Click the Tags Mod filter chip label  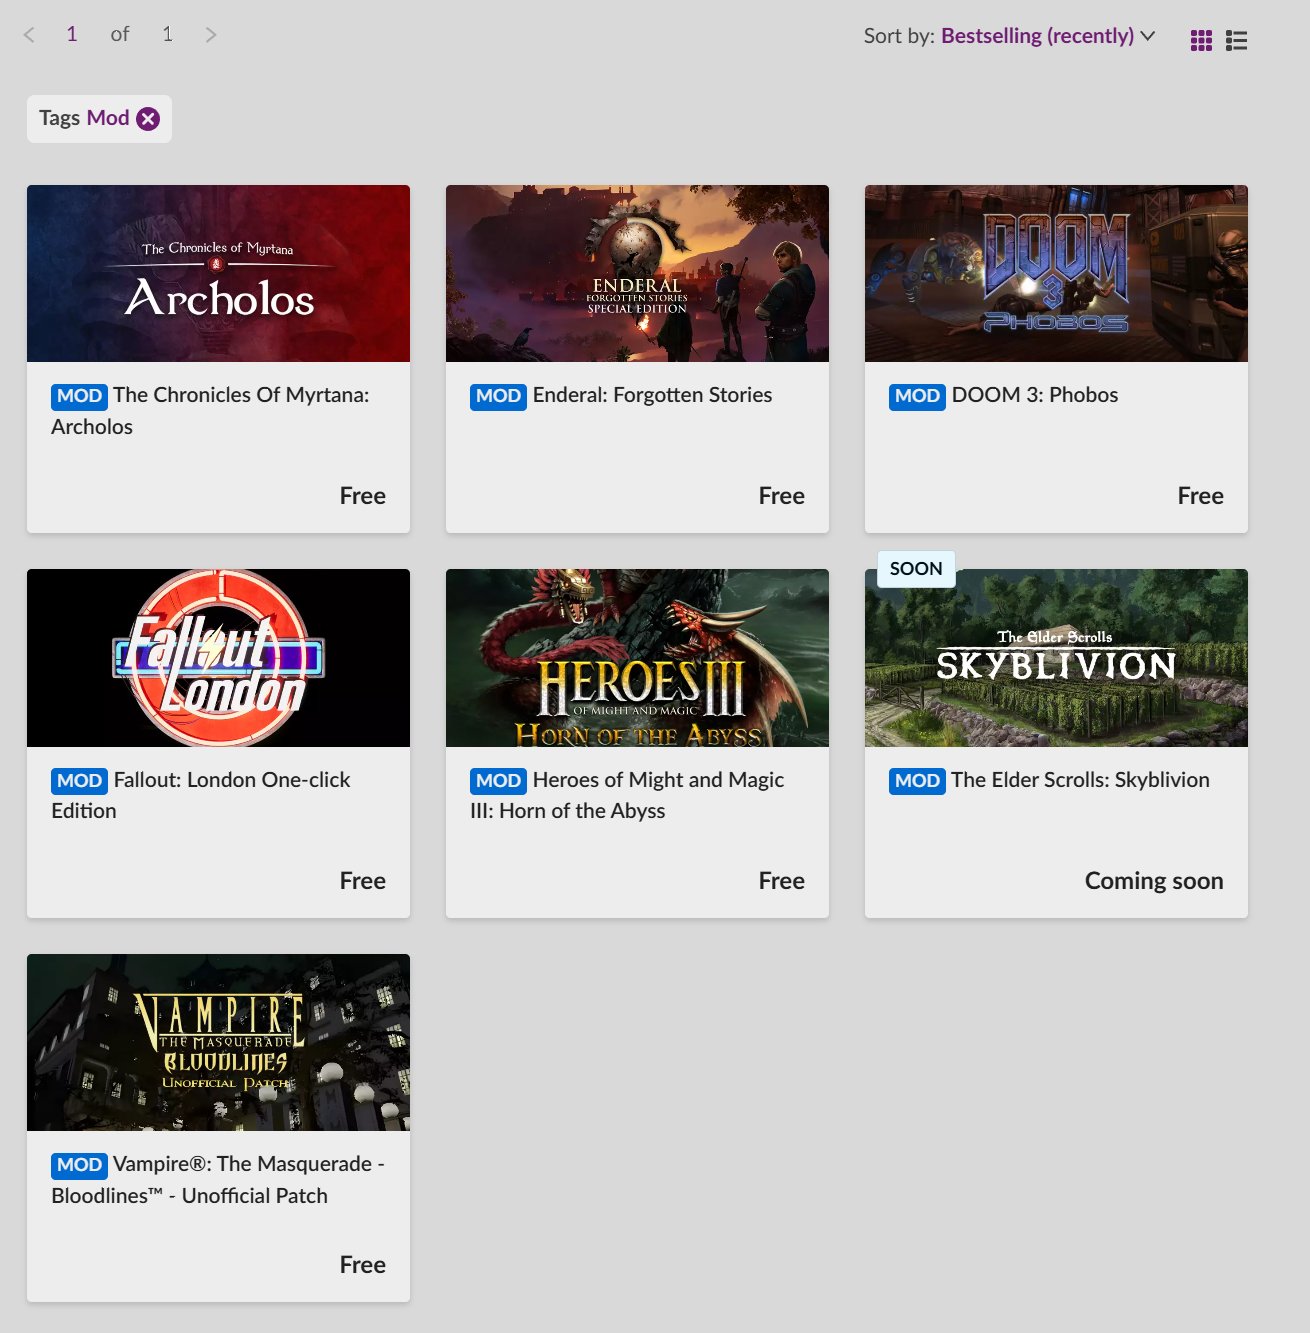84,118
